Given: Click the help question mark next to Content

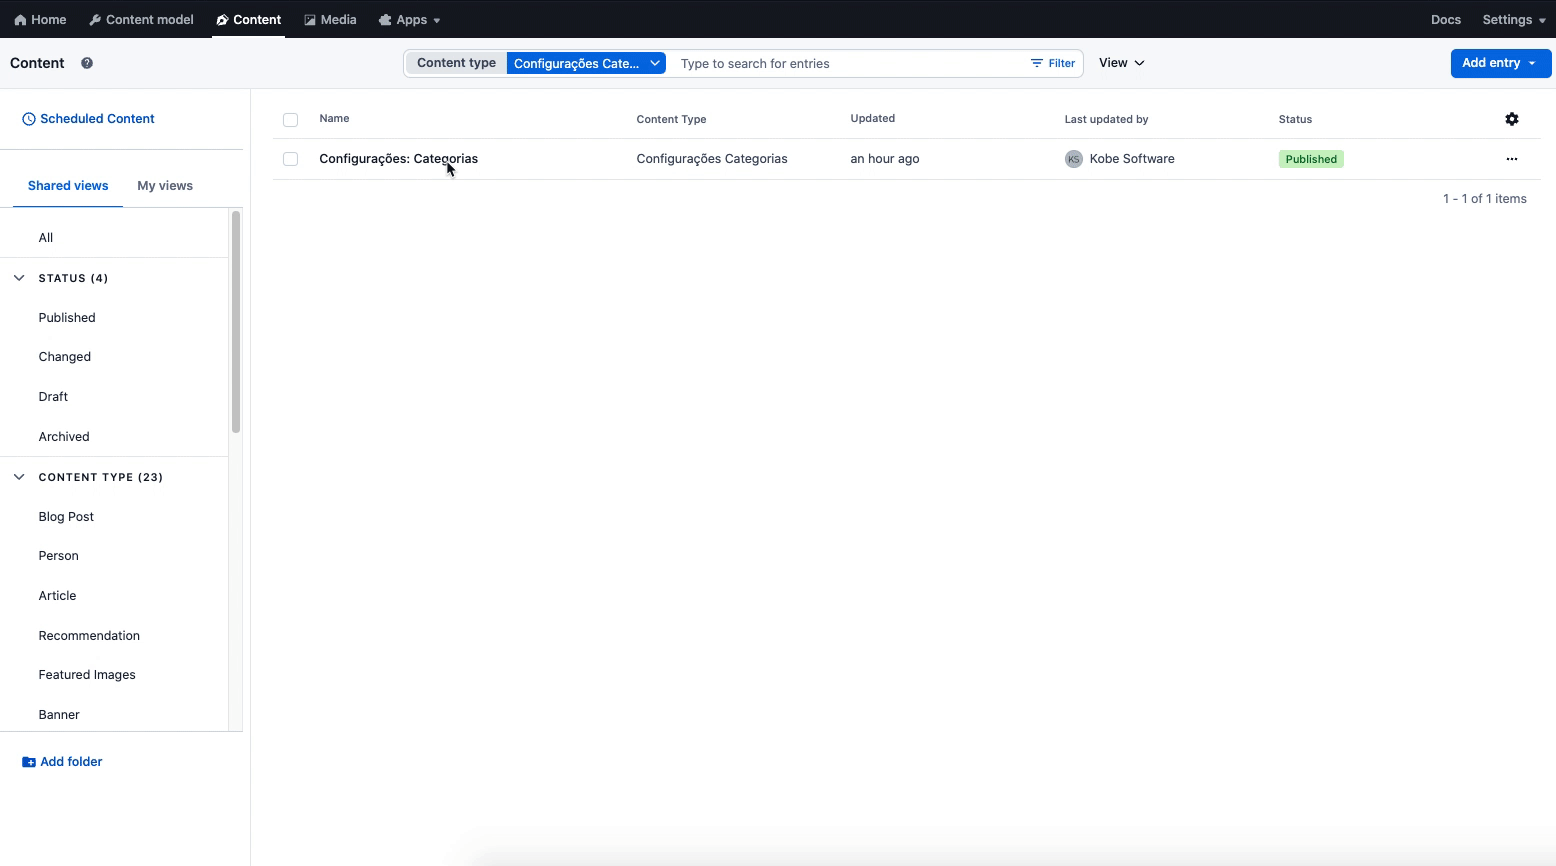Looking at the screenshot, I should [x=87, y=63].
